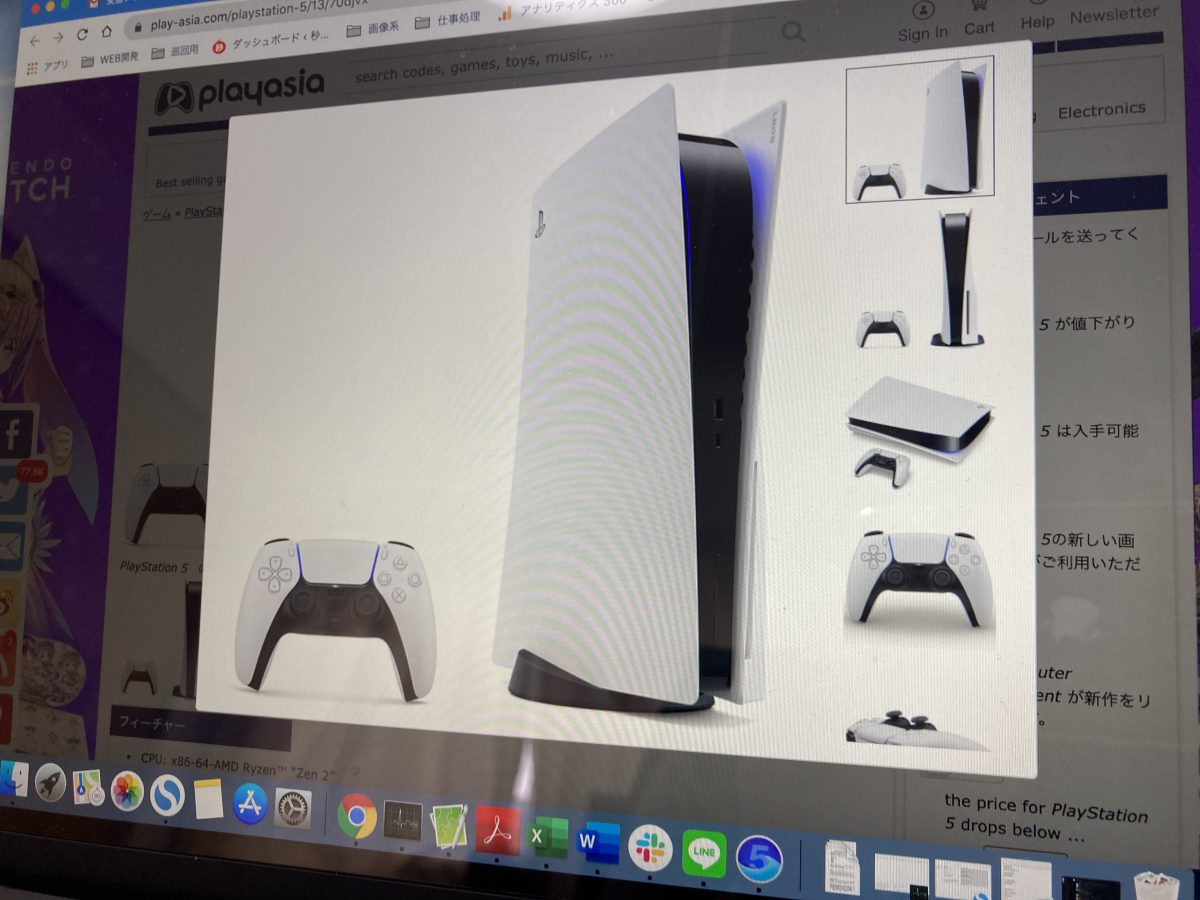Reload the page with the refresh icon
1200x900 pixels.
click(82, 34)
